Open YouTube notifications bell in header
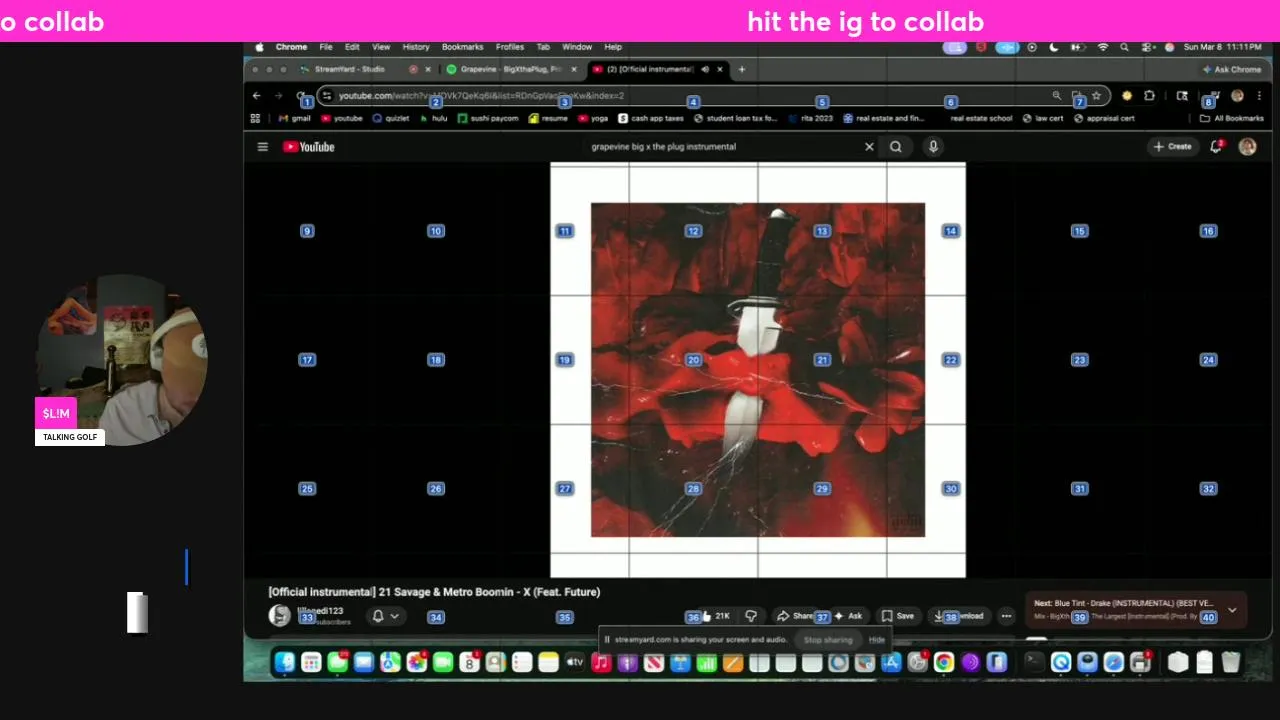This screenshot has height=720, width=1280. [1217, 147]
